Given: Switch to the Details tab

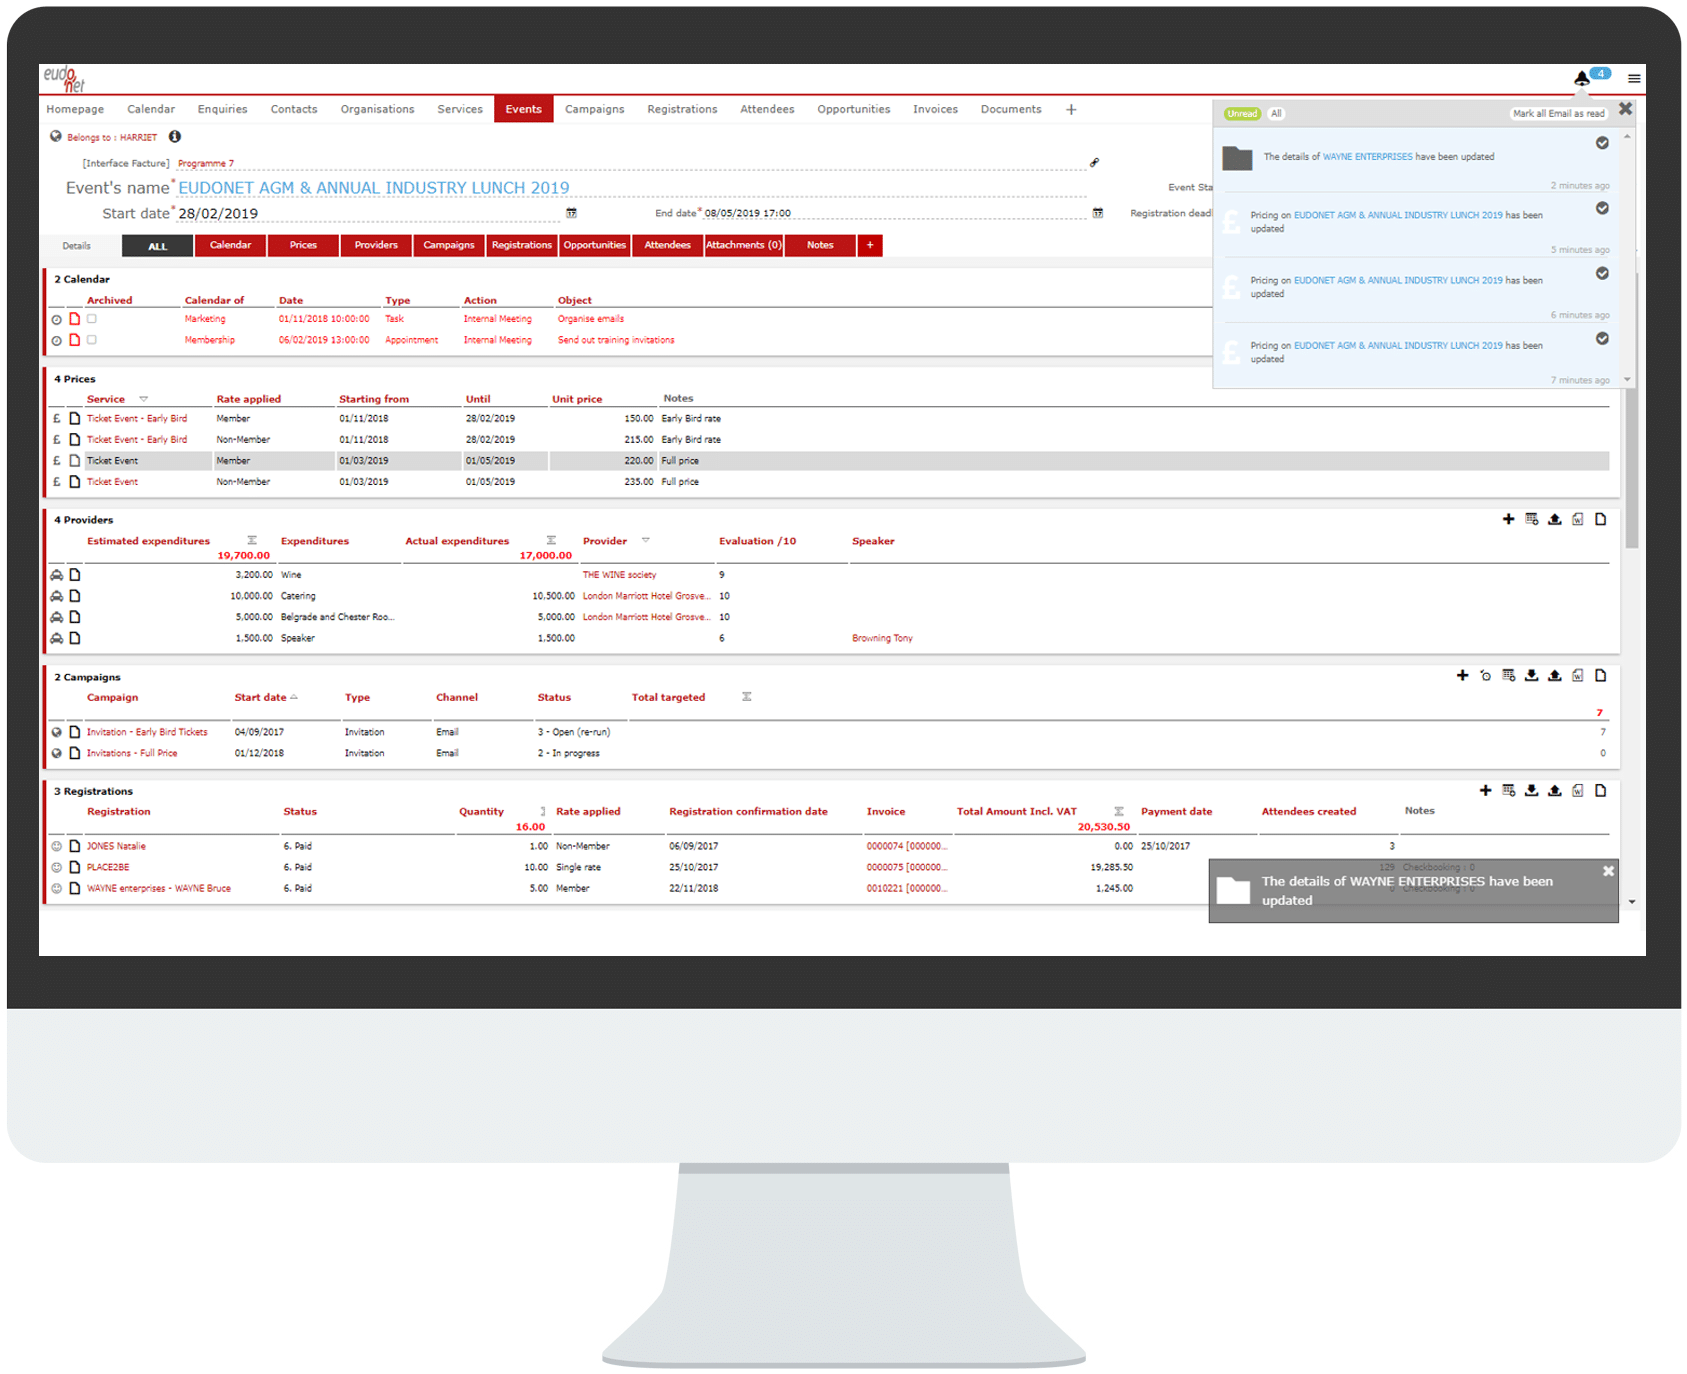Looking at the screenshot, I should coord(77,246).
